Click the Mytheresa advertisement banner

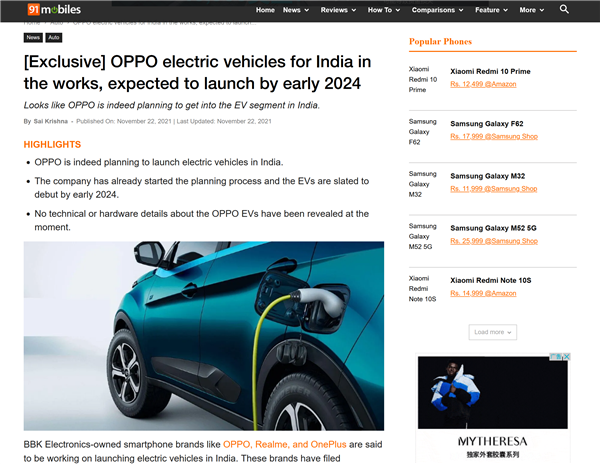[492, 405]
